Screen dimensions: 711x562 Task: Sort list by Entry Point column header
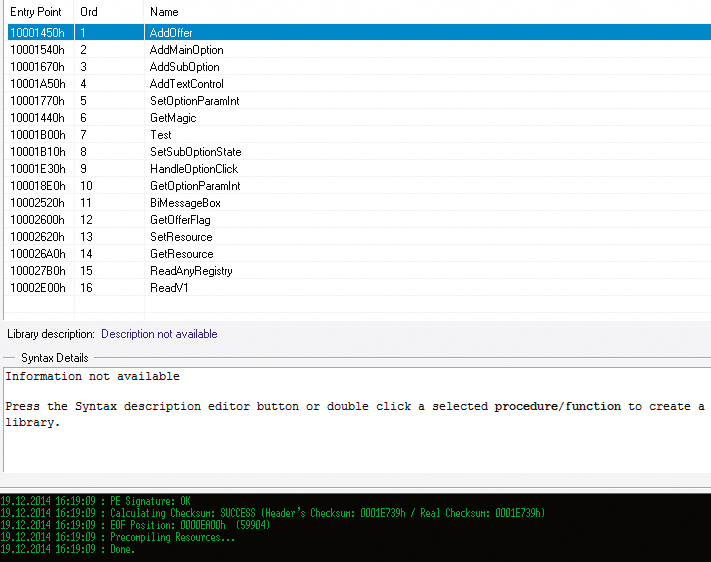tap(36, 12)
